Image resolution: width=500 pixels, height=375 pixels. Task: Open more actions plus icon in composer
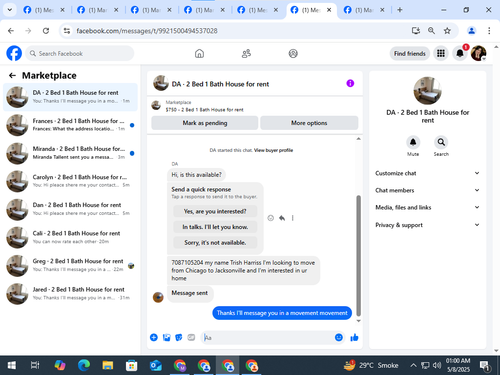click(154, 337)
